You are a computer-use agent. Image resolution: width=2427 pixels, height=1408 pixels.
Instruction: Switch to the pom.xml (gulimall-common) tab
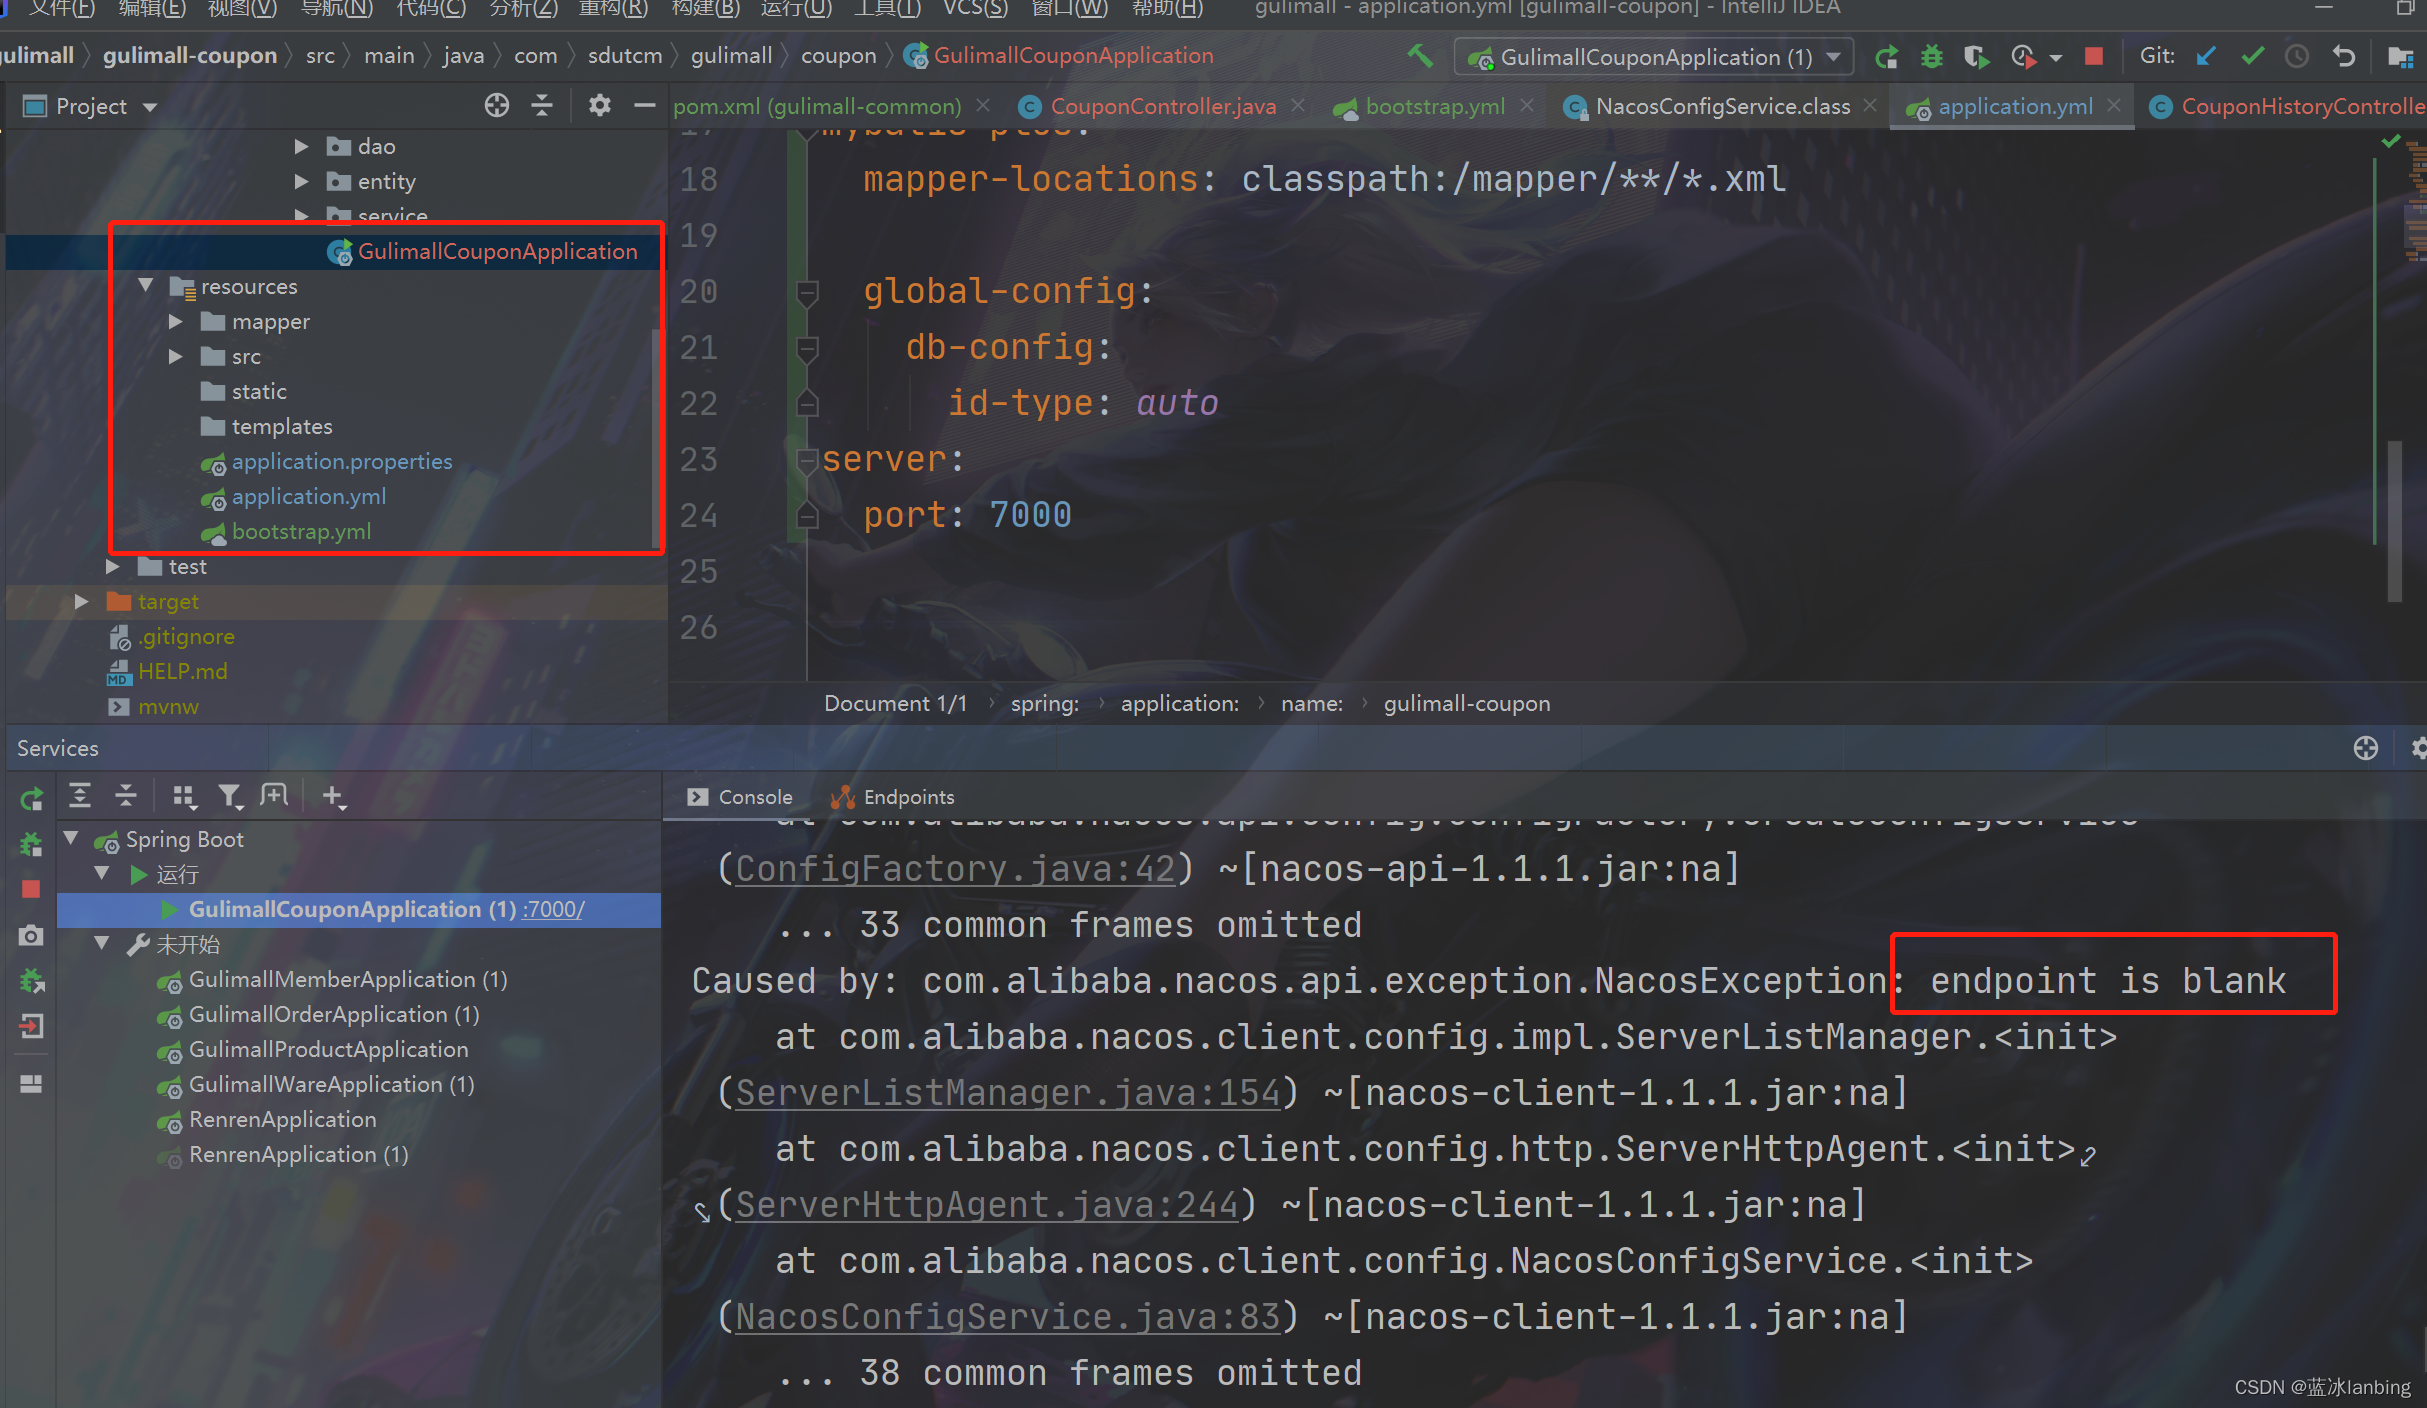click(817, 106)
